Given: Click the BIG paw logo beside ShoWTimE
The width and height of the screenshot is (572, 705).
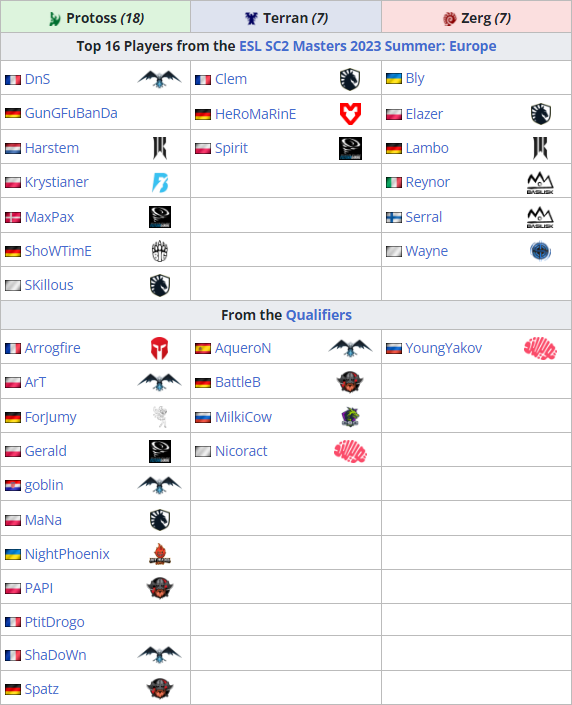Looking at the screenshot, I should click(160, 251).
